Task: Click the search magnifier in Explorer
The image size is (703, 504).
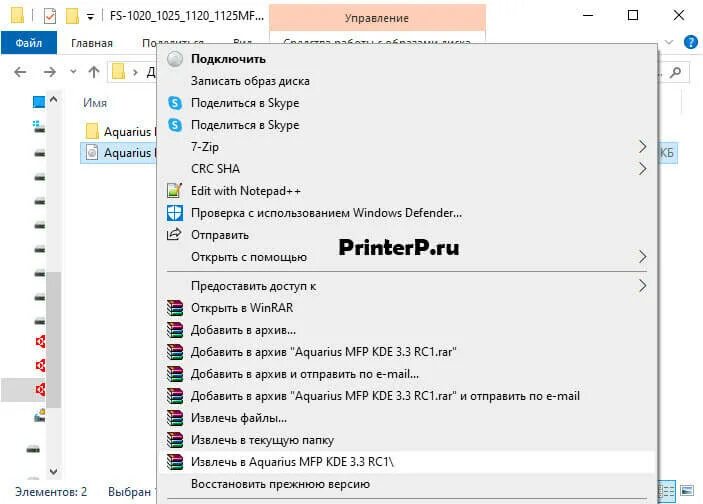Action: (675, 72)
